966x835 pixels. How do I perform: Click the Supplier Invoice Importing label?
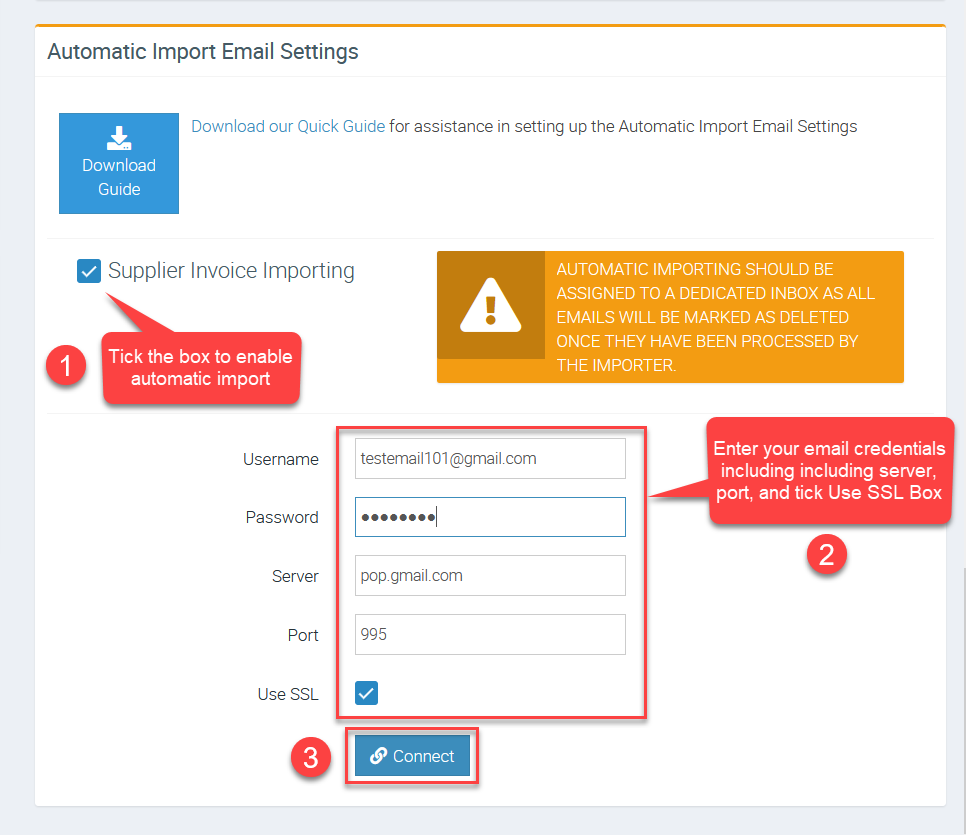click(231, 271)
